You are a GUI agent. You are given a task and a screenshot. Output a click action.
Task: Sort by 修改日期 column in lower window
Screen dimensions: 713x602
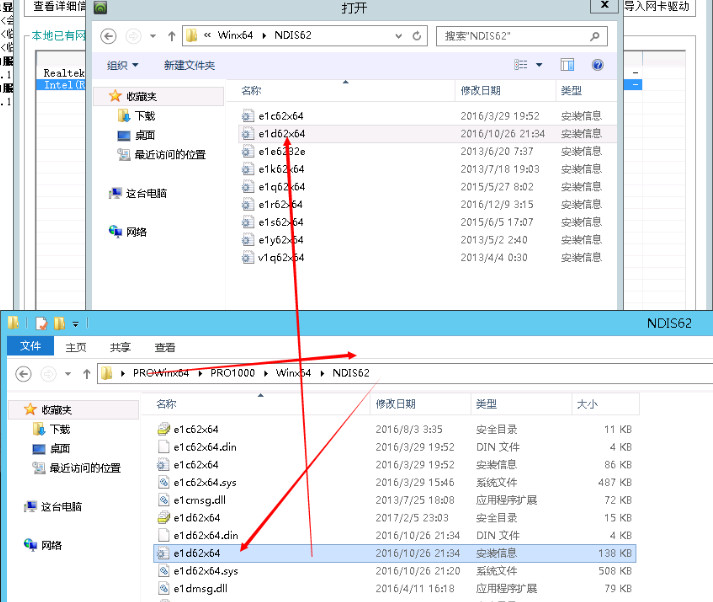[395, 404]
